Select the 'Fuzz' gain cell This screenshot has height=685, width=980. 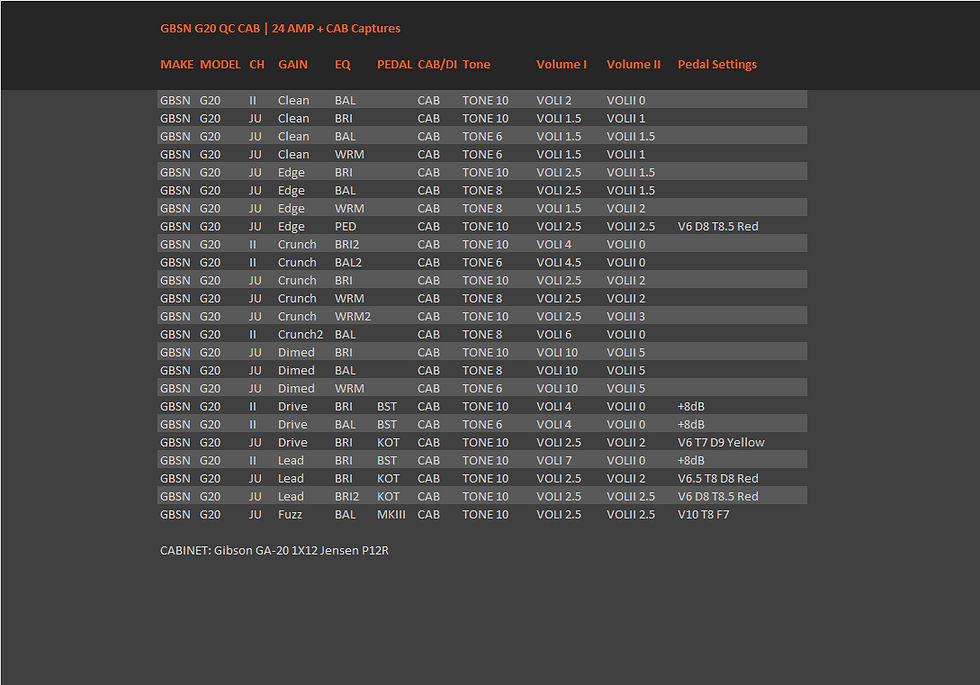tap(290, 516)
